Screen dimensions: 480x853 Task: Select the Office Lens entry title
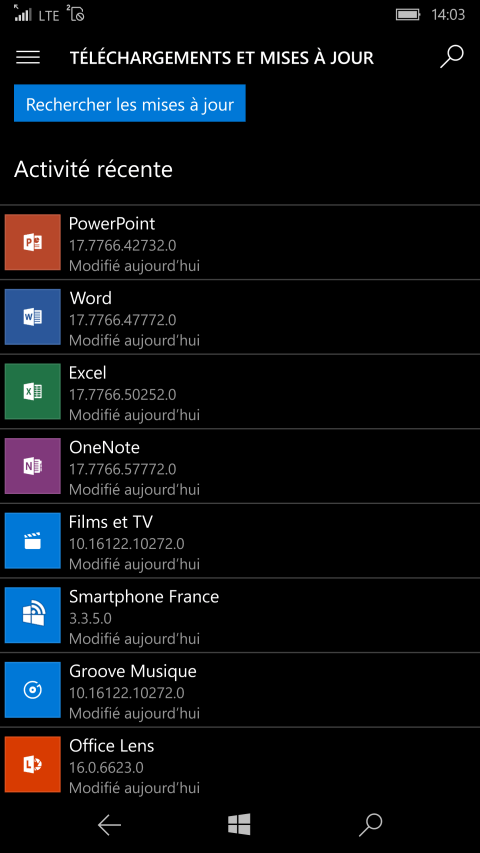click(112, 745)
